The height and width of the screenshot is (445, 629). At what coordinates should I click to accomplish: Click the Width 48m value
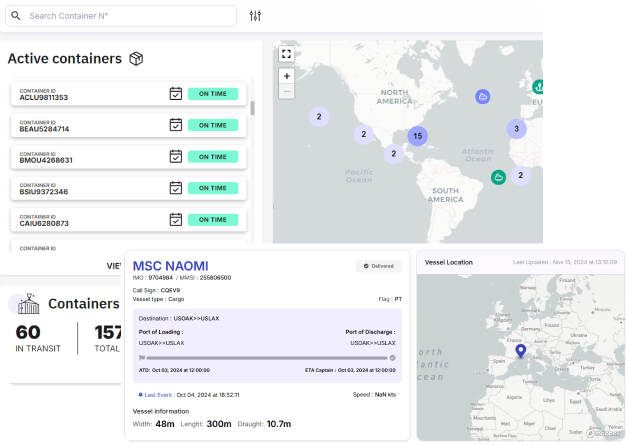tap(165, 424)
